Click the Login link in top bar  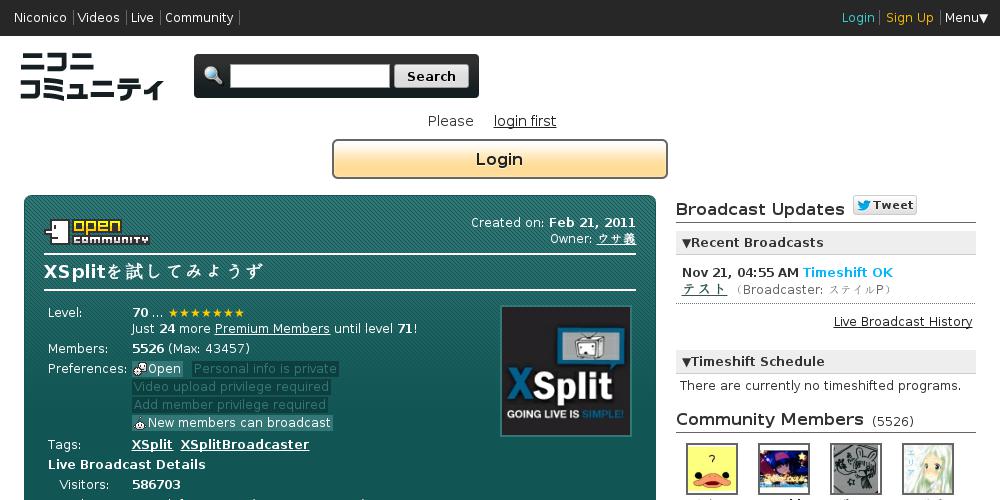[x=858, y=18]
